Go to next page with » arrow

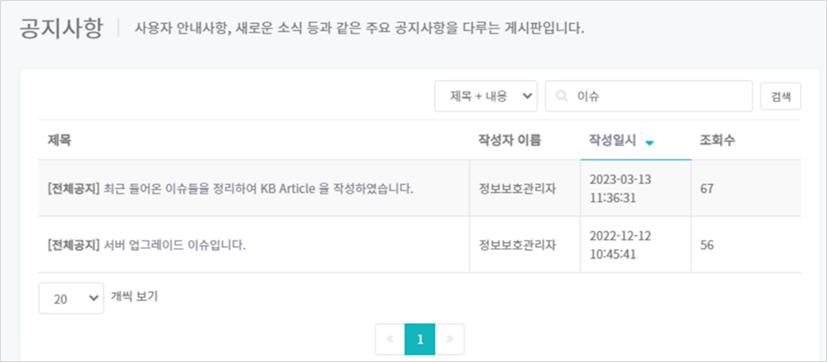pyautogui.click(x=450, y=339)
